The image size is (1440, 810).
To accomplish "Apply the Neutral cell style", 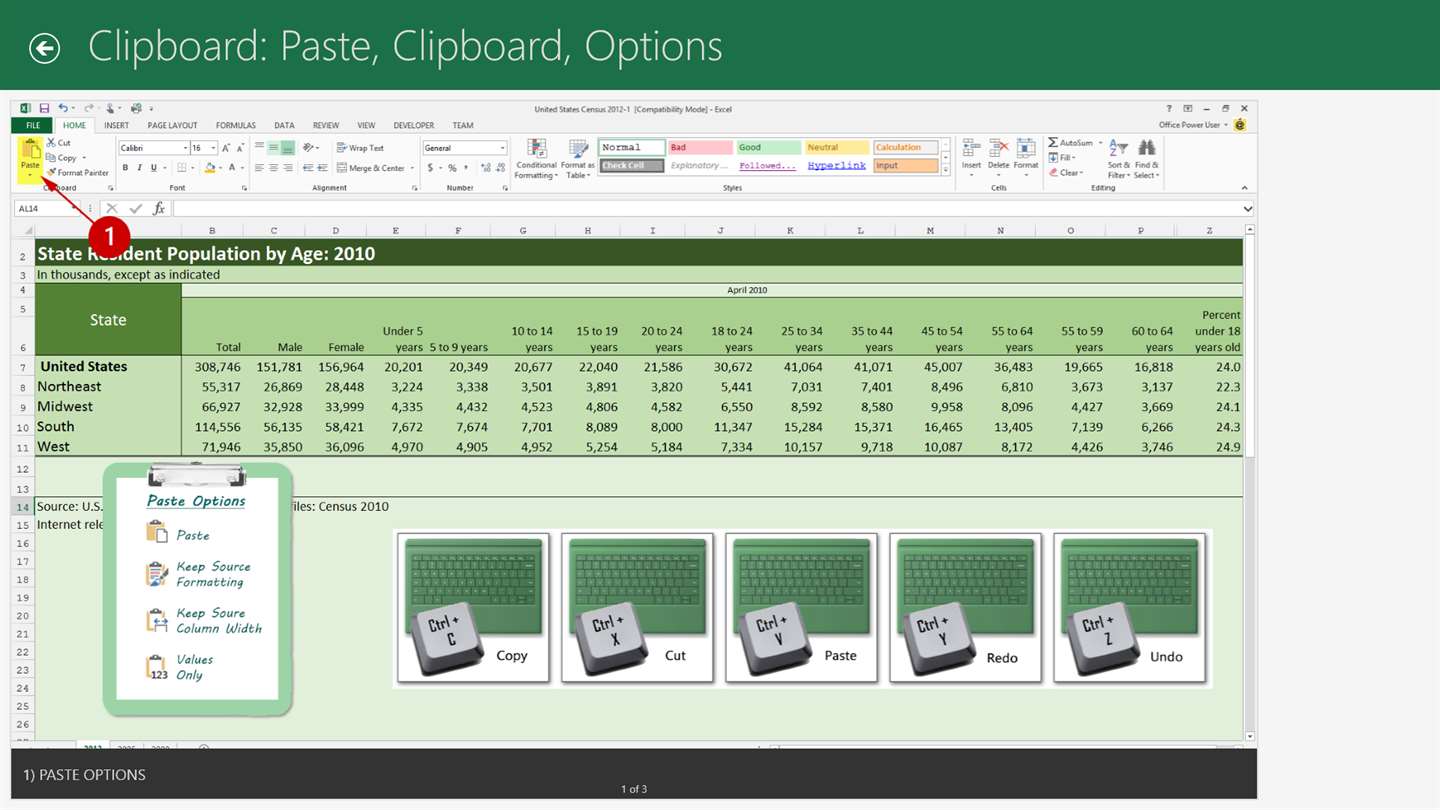I will (x=837, y=147).
